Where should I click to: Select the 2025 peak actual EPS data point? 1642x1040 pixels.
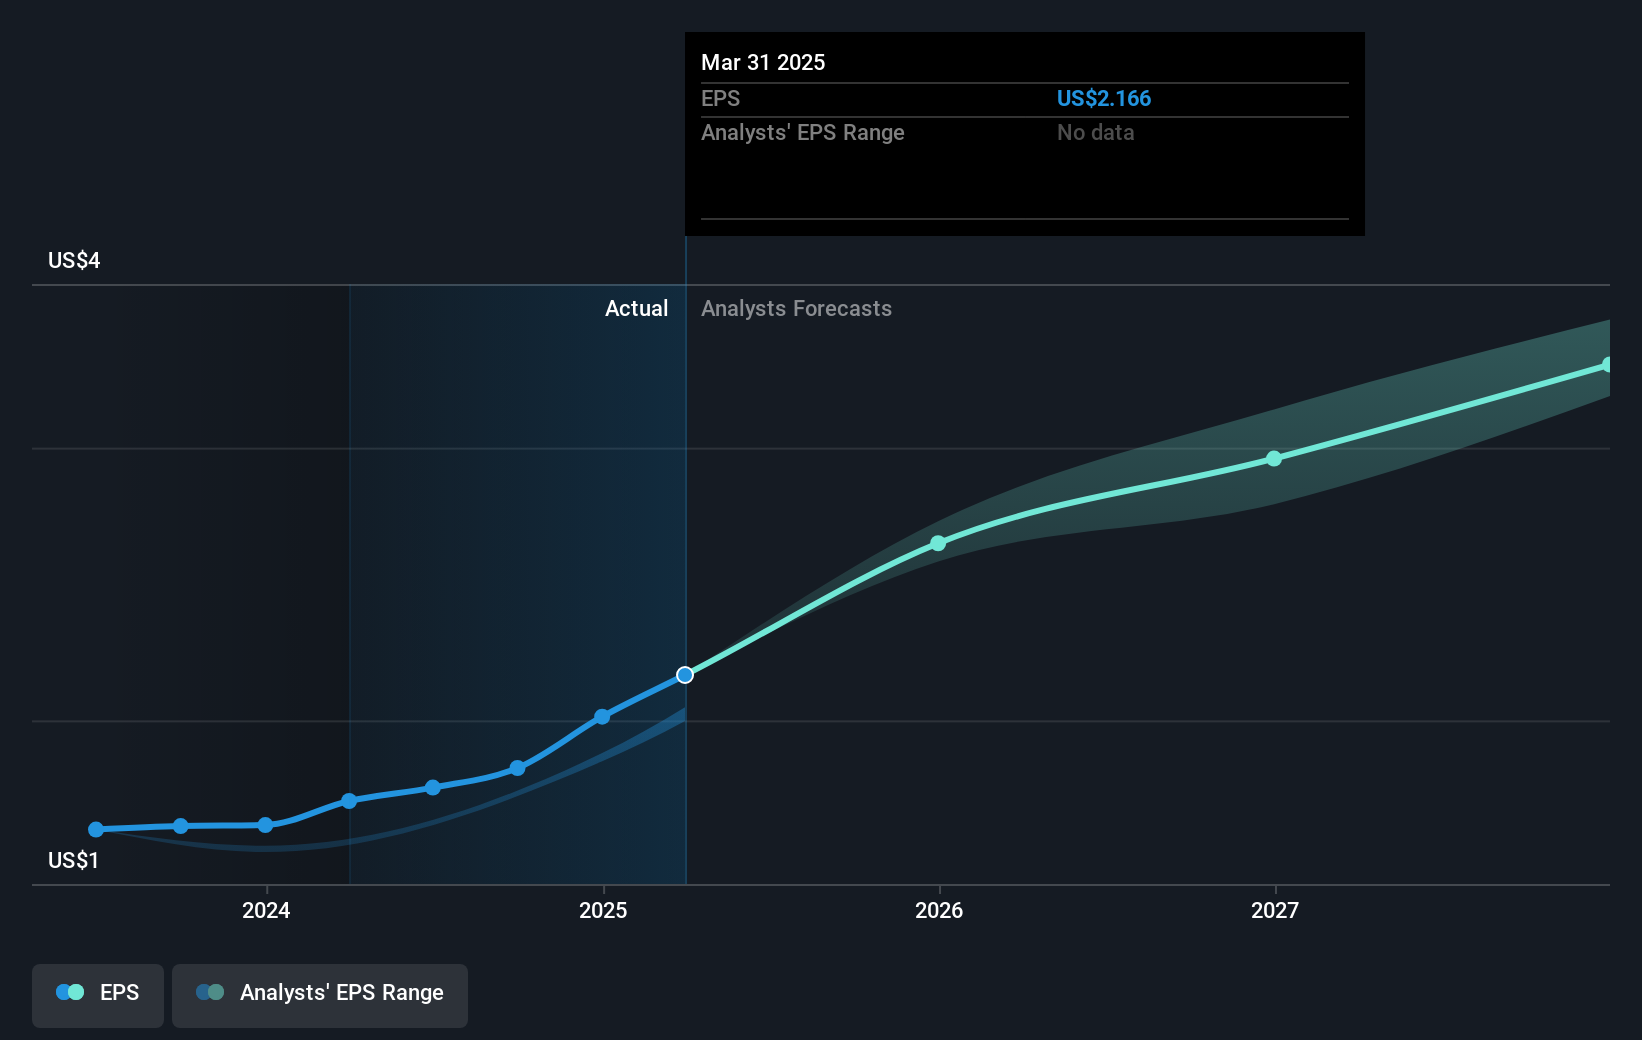(601, 716)
